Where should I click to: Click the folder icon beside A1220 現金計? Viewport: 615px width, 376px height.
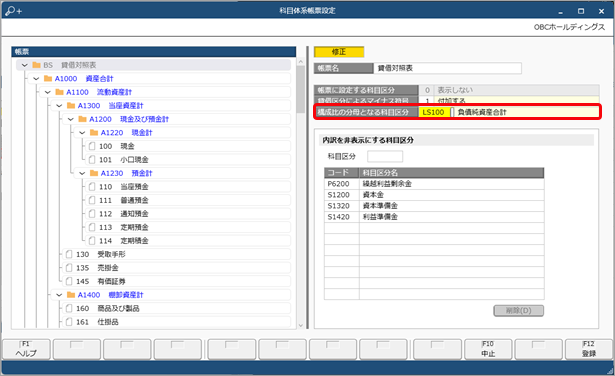tap(94, 133)
